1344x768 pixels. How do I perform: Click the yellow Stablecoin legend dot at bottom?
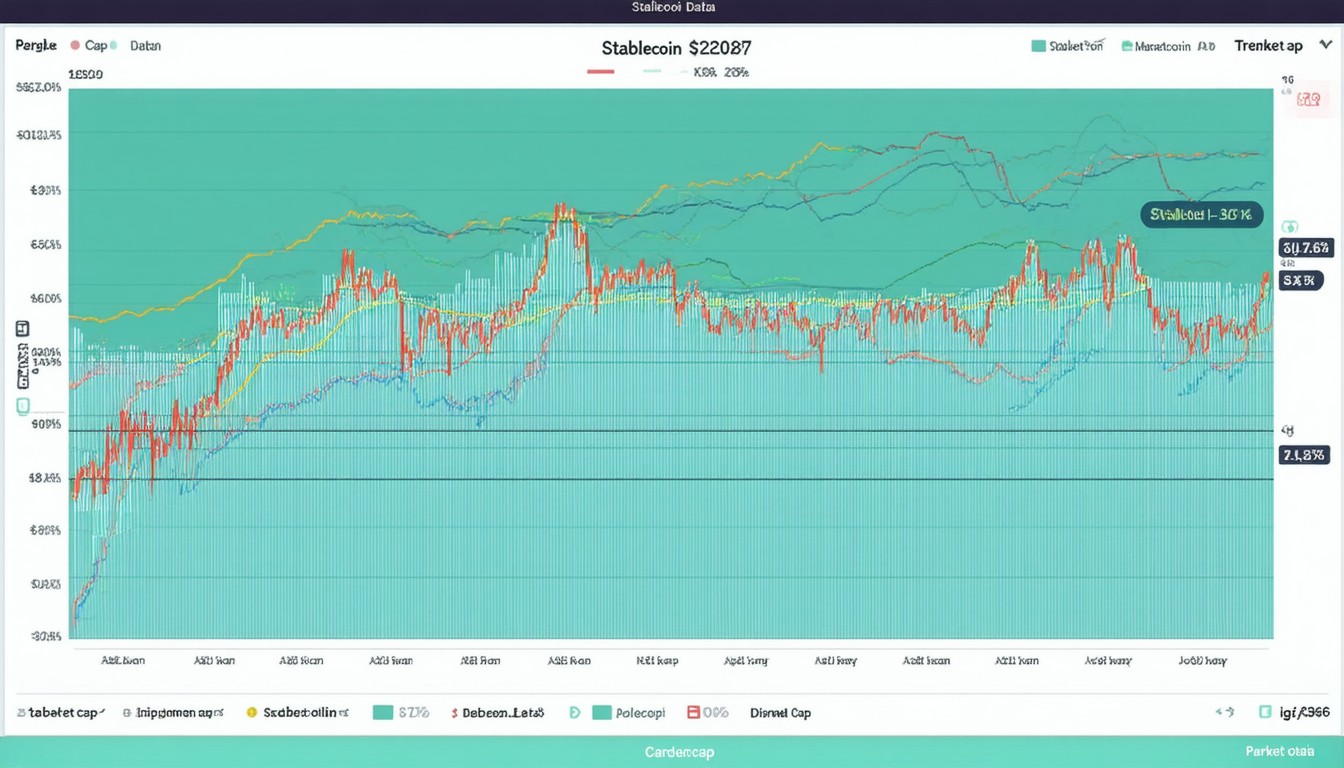(x=252, y=713)
